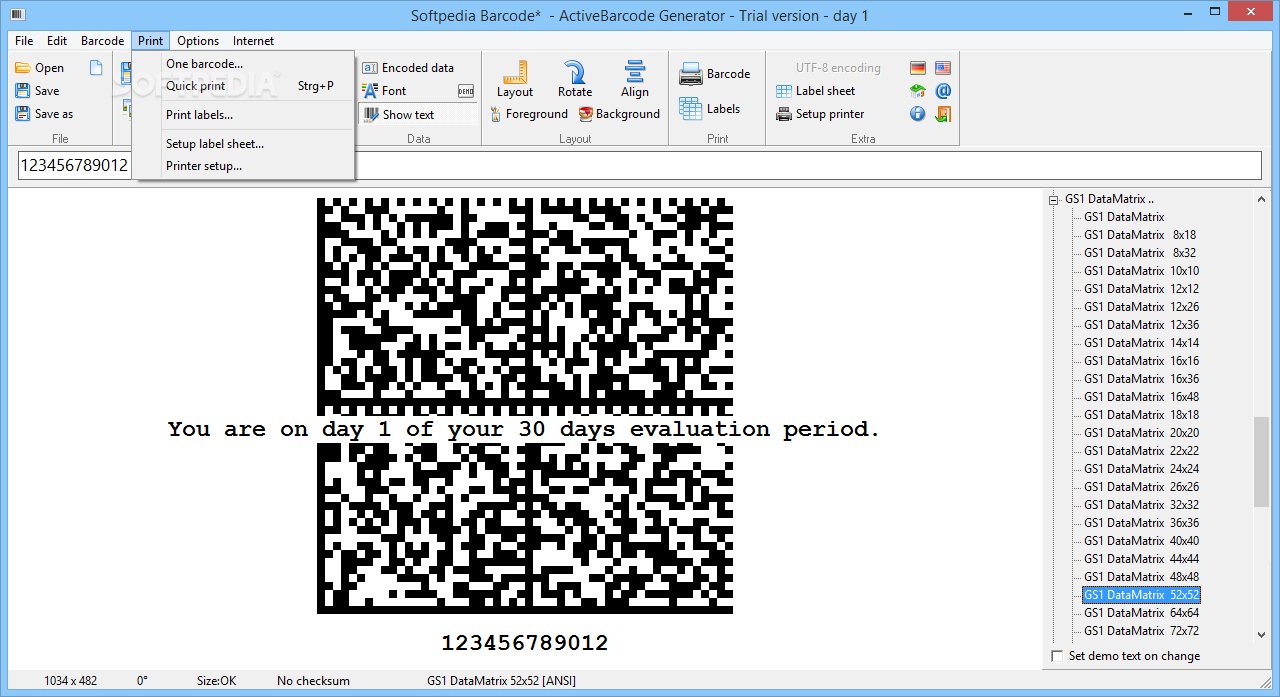Select GS1 DataMatrix 48x48
Screen dimensions: 1280x697
click(1142, 577)
